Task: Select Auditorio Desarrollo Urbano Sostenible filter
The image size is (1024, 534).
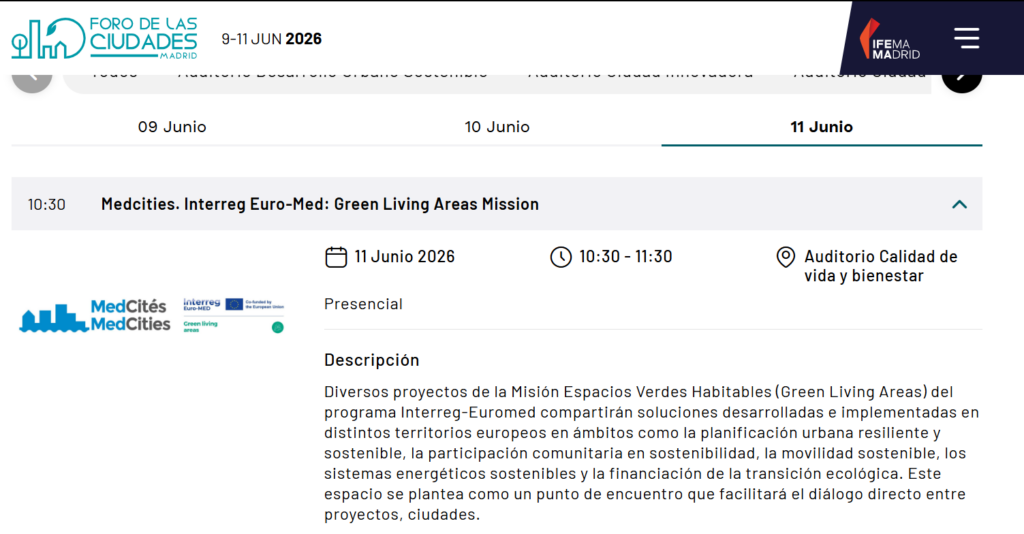Action: tap(333, 75)
